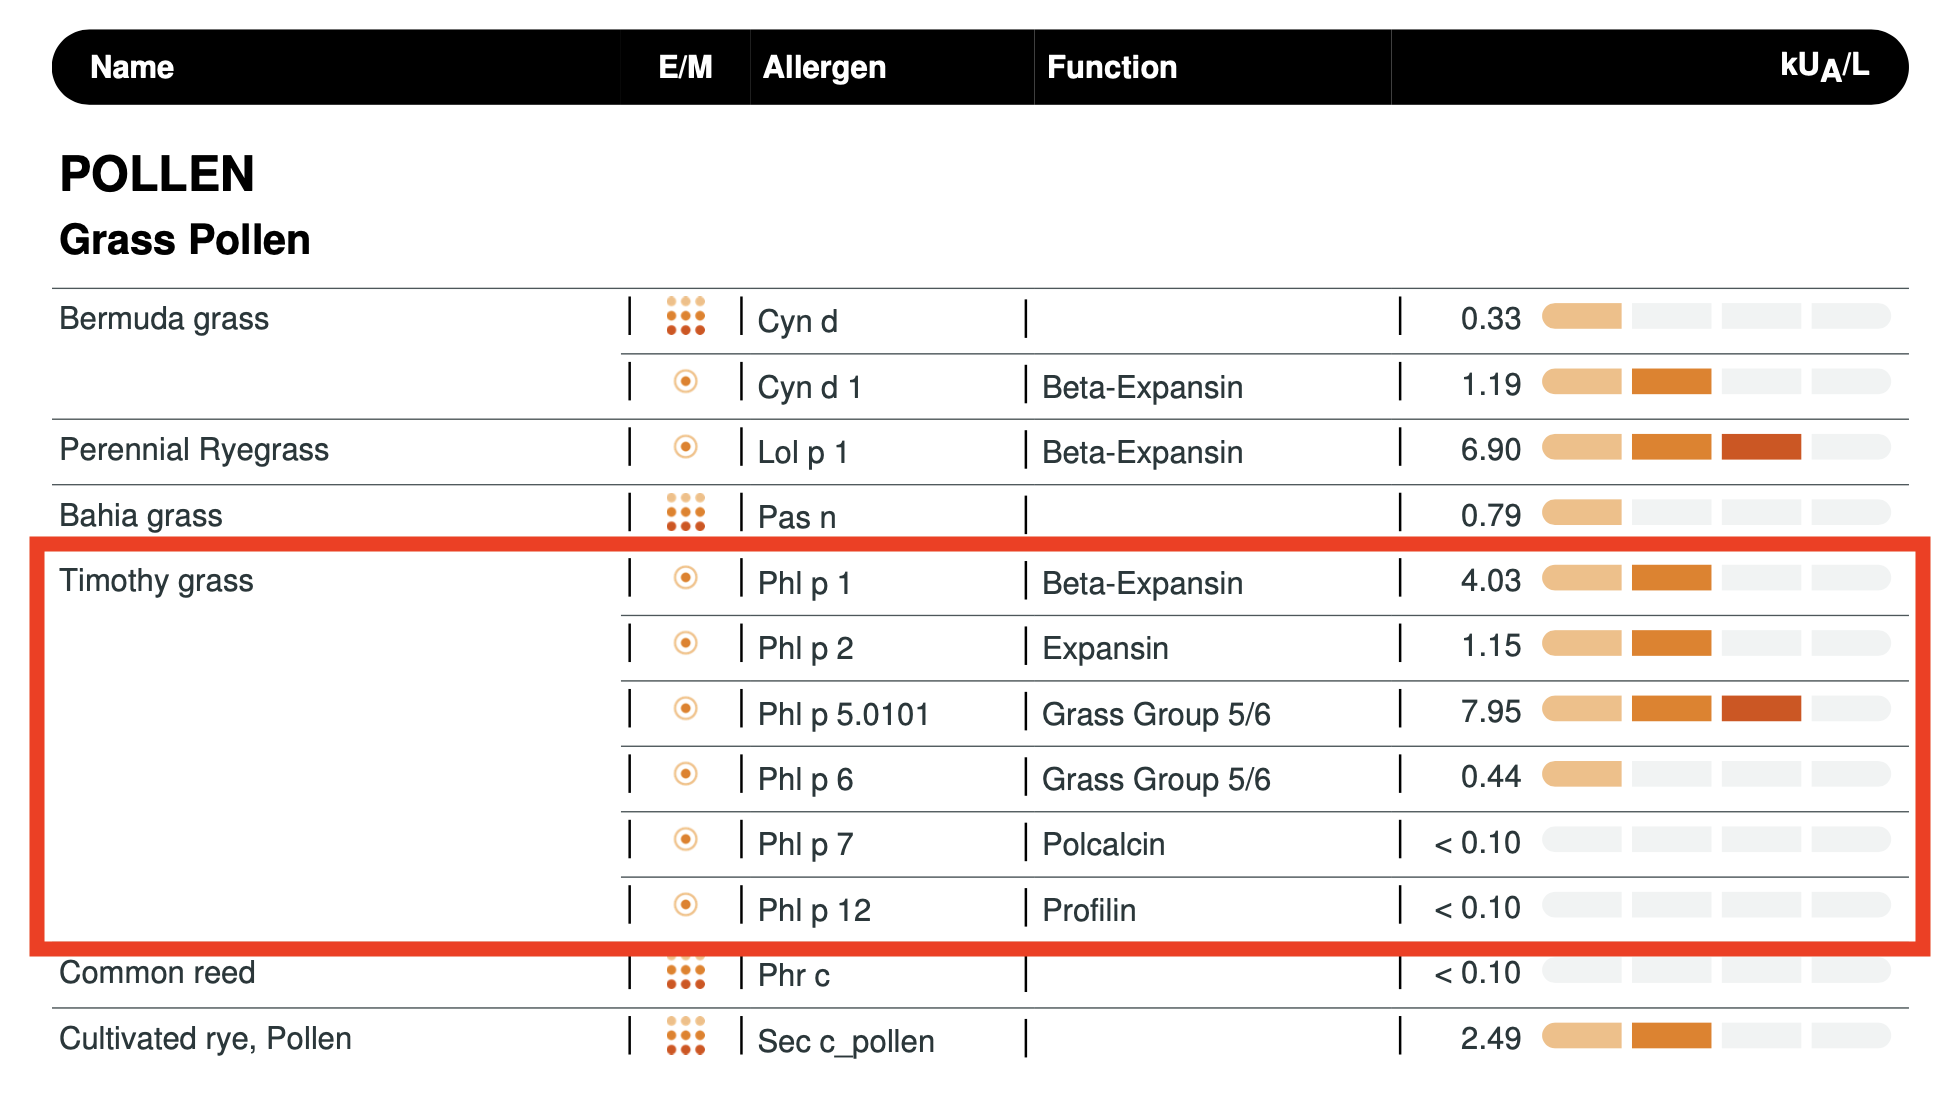Click the Perennial Ryegrass name label

pyautogui.click(x=194, y=450)
